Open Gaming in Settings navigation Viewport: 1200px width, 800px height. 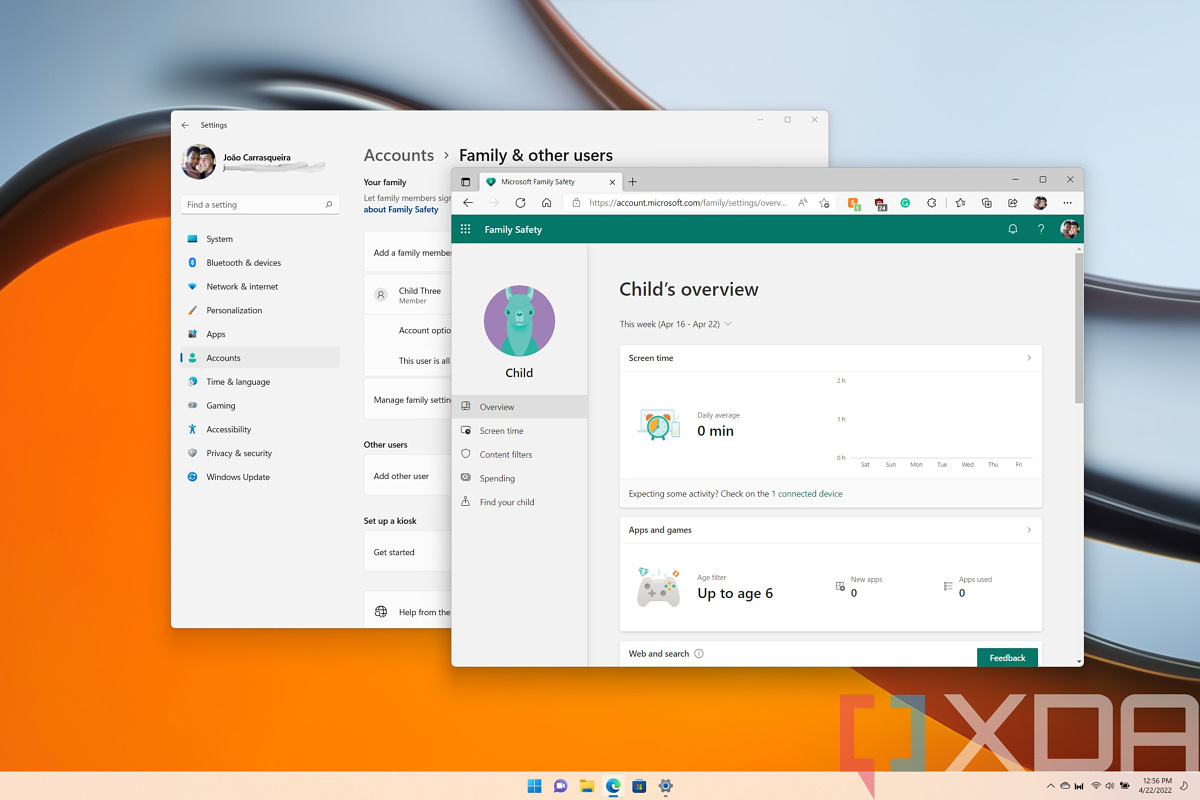tap(260, 406)
